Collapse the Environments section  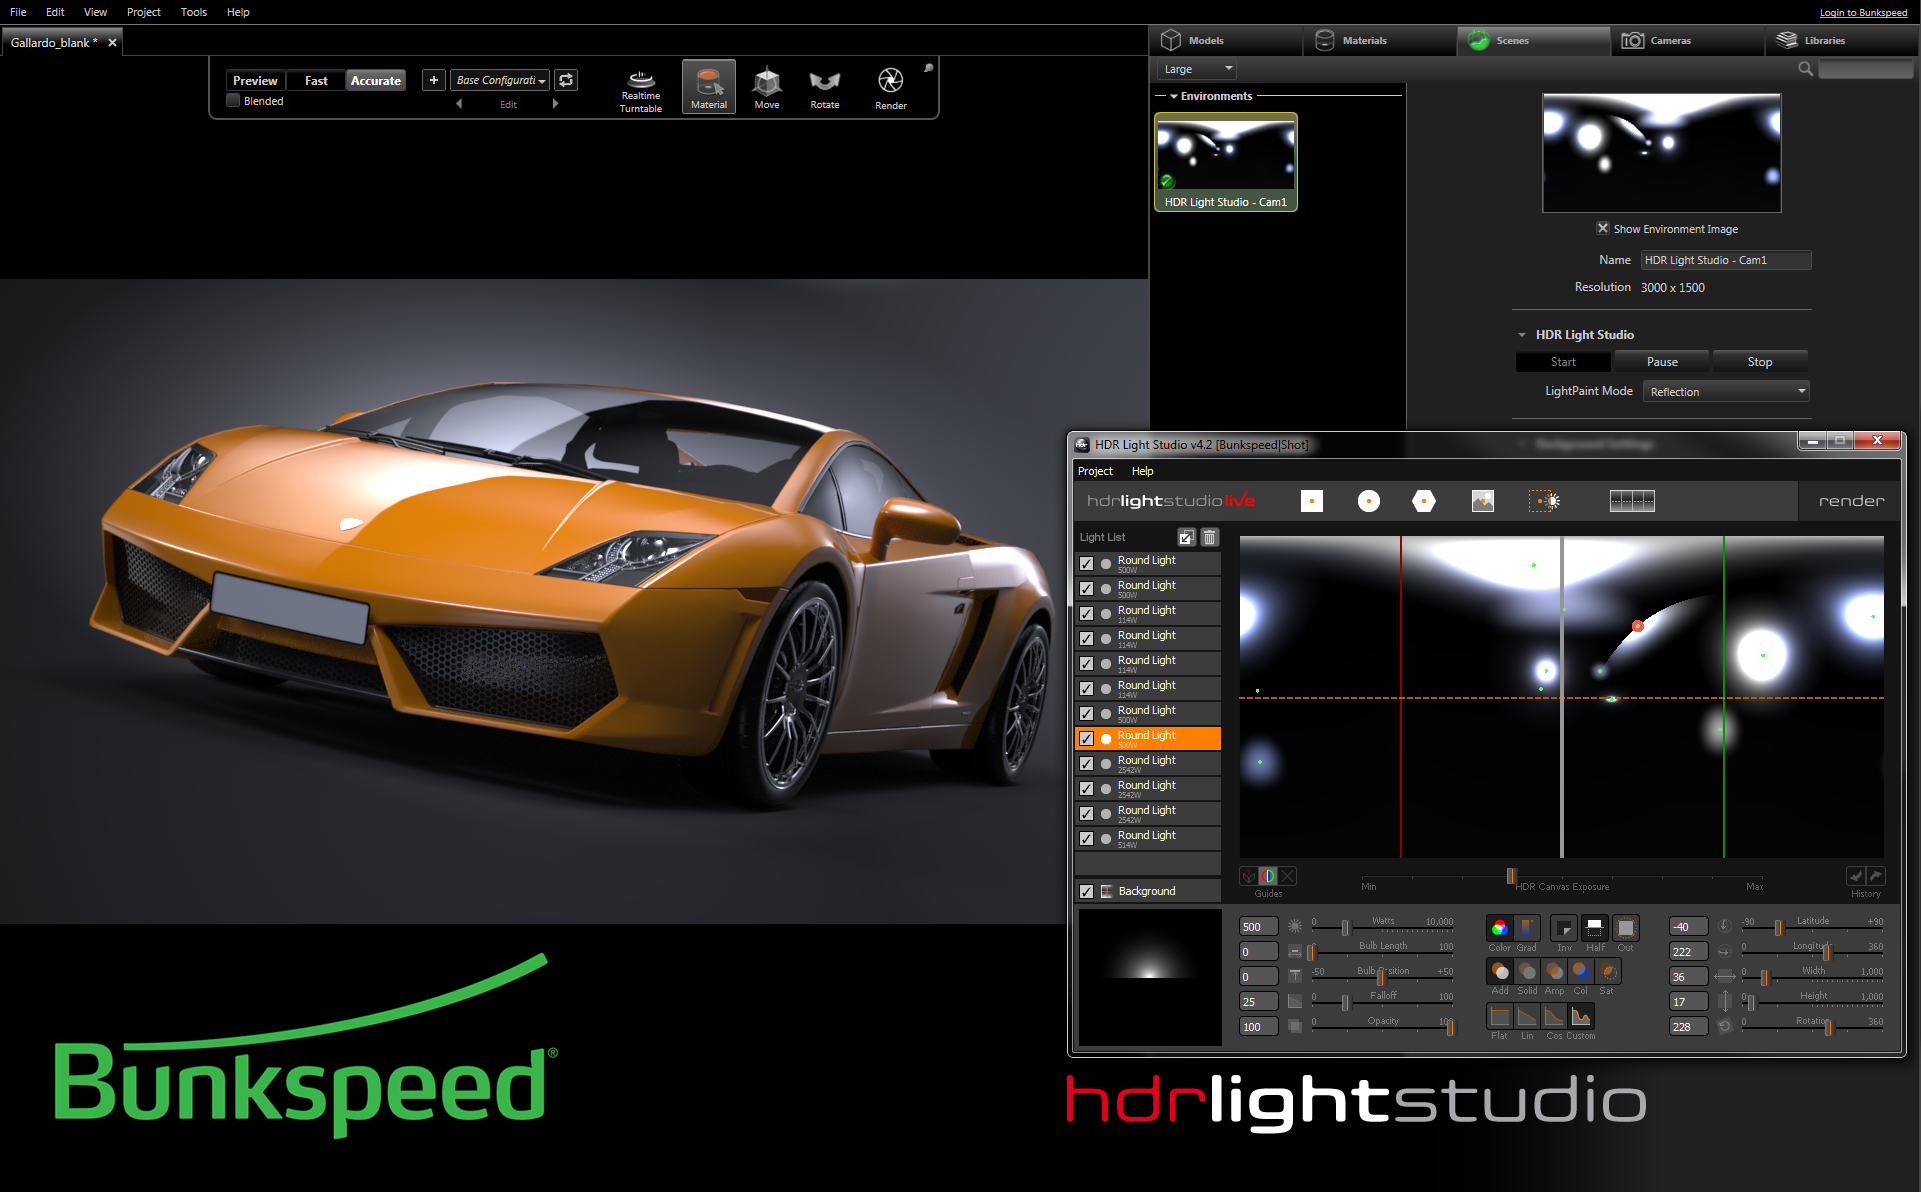(1173, 96)
